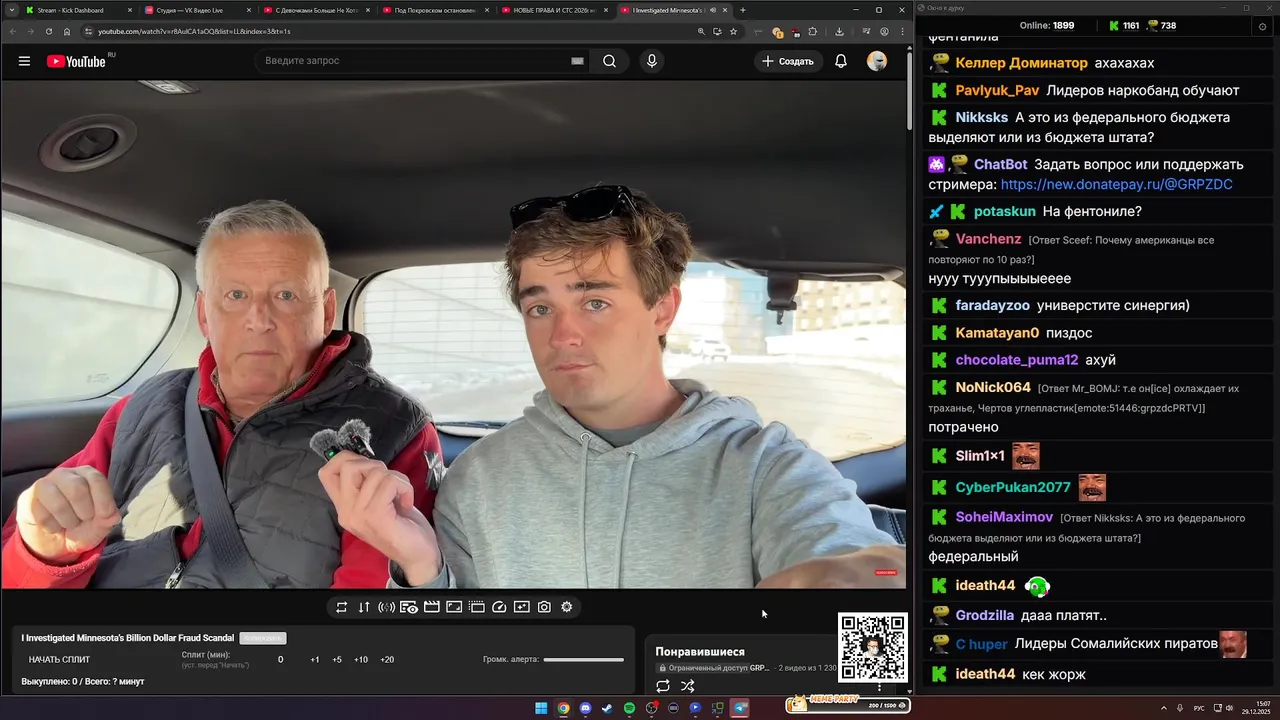Viewport: 1280px width, 720px height.
Task: Start voice search with the microphone
Action: (652, 61)
